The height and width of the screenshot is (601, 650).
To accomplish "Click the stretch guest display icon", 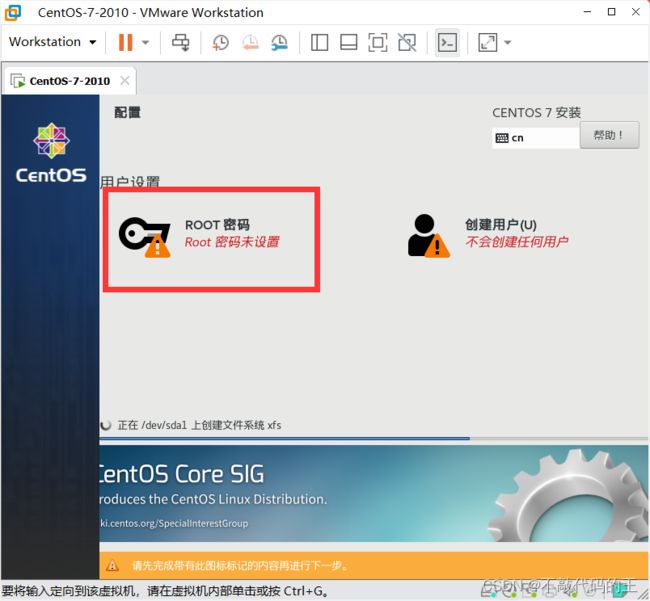I will pyautogui.click(x=488, y=42).
